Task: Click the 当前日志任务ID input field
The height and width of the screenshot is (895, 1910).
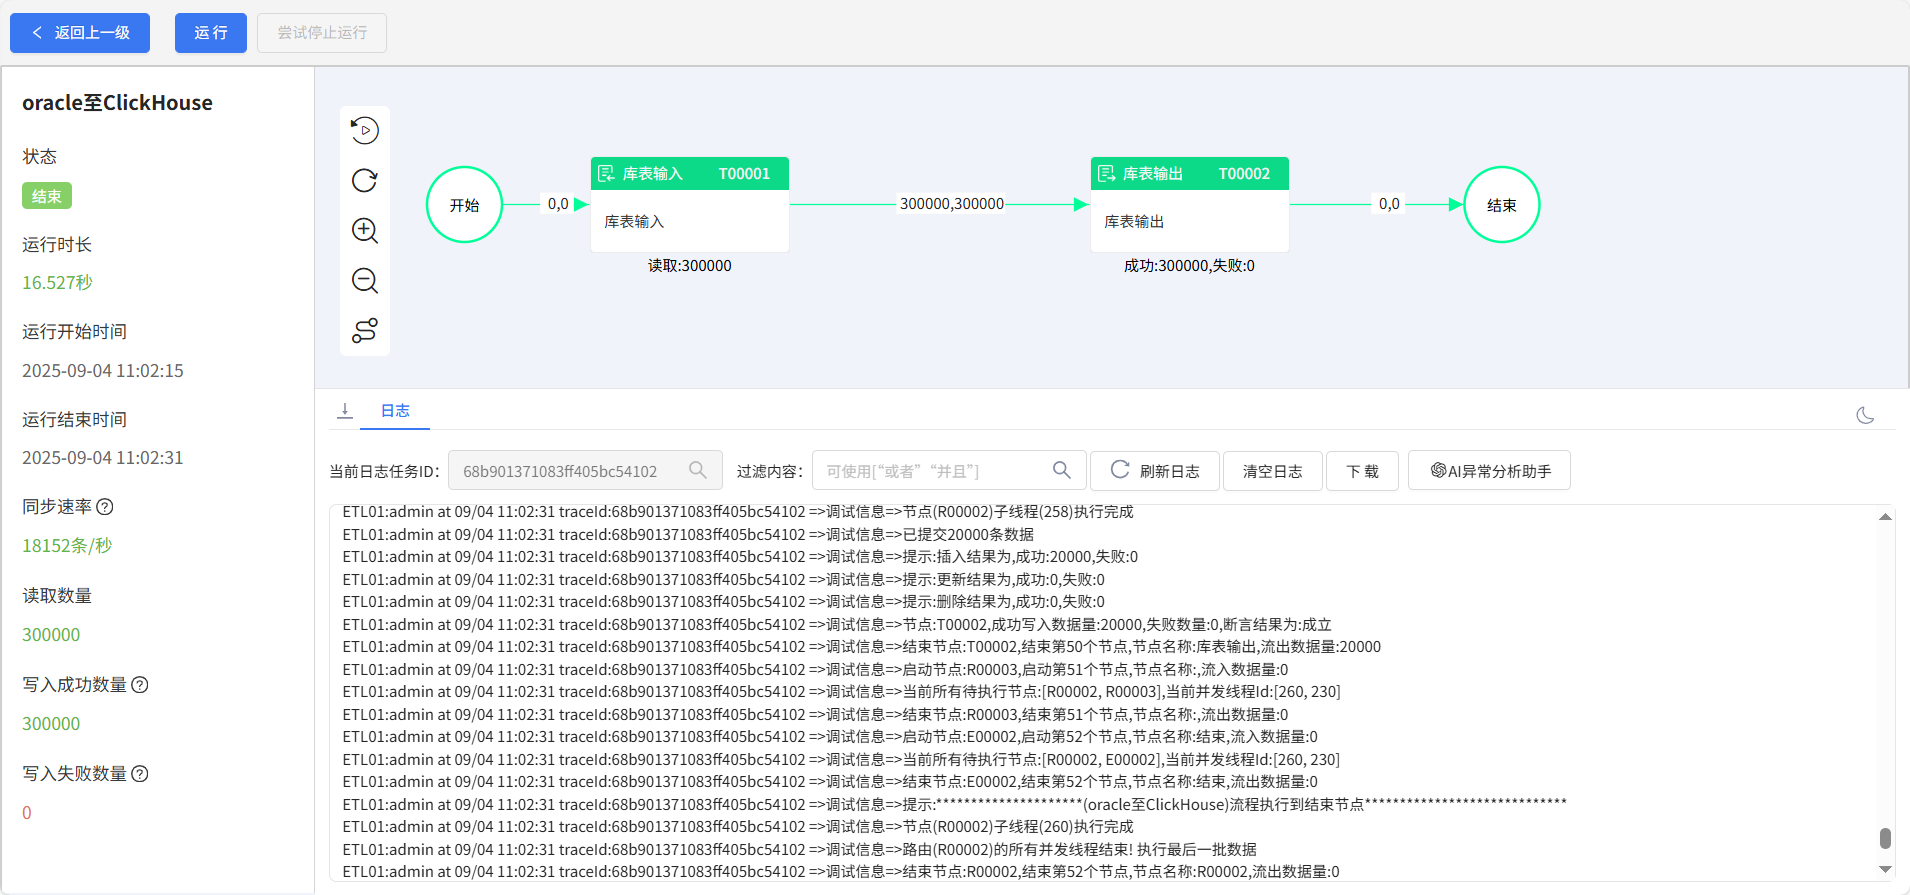Action: (585, 471)
